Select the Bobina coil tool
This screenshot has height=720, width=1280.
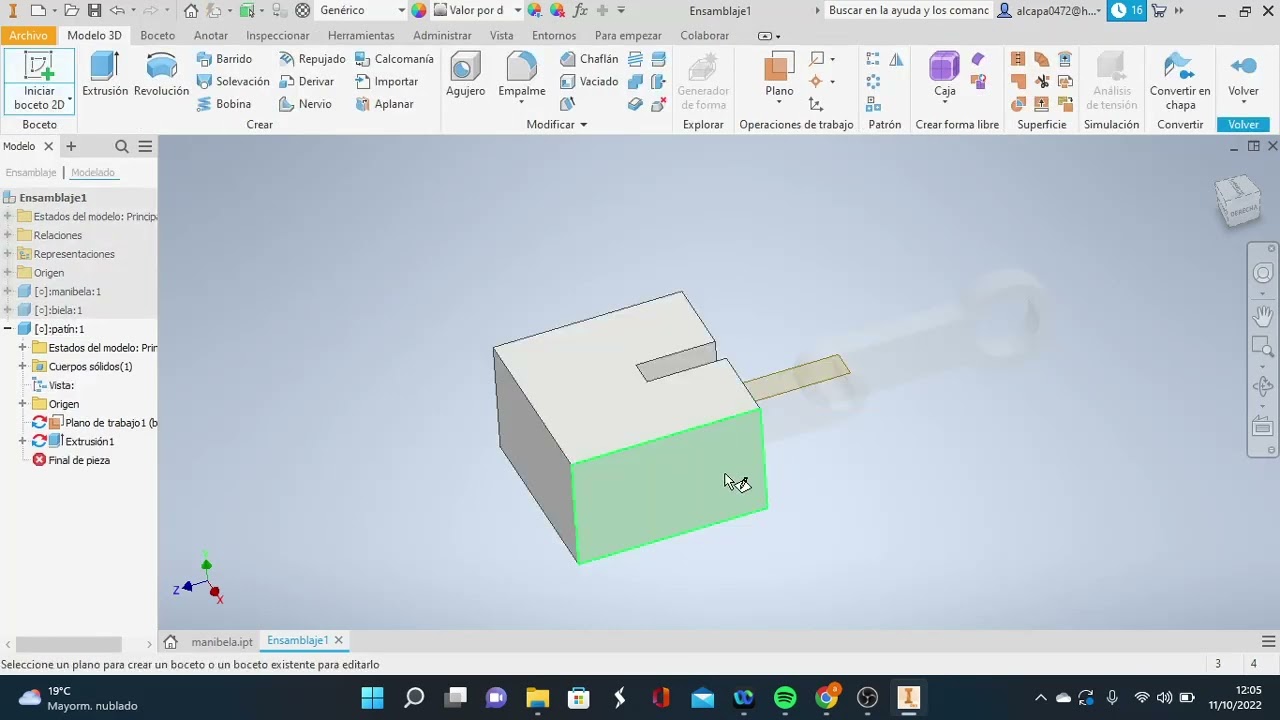224,104
